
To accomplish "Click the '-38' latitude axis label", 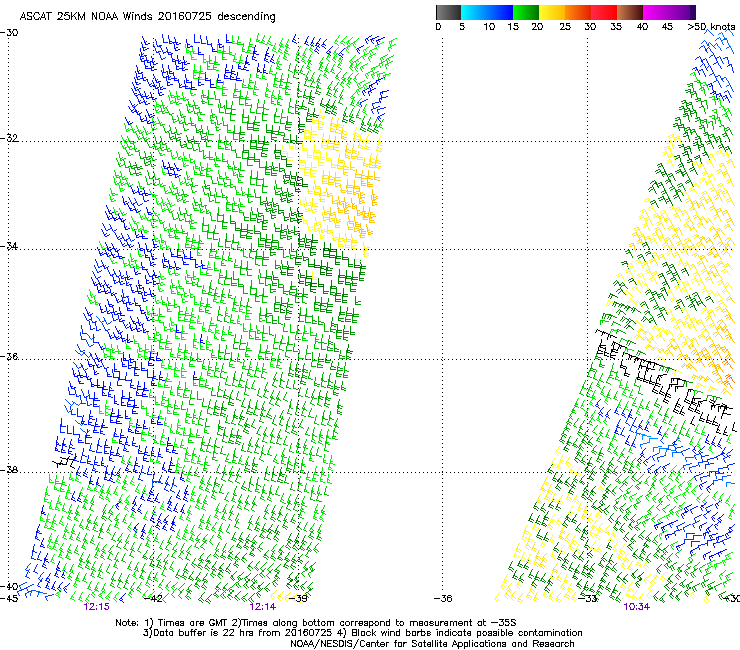I will [9, 470].
